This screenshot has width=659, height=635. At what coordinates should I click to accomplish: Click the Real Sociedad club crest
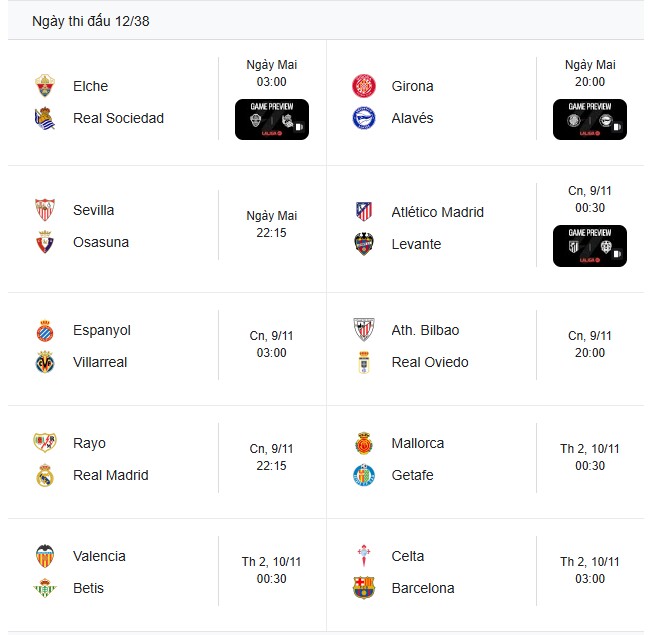(45, 118)
